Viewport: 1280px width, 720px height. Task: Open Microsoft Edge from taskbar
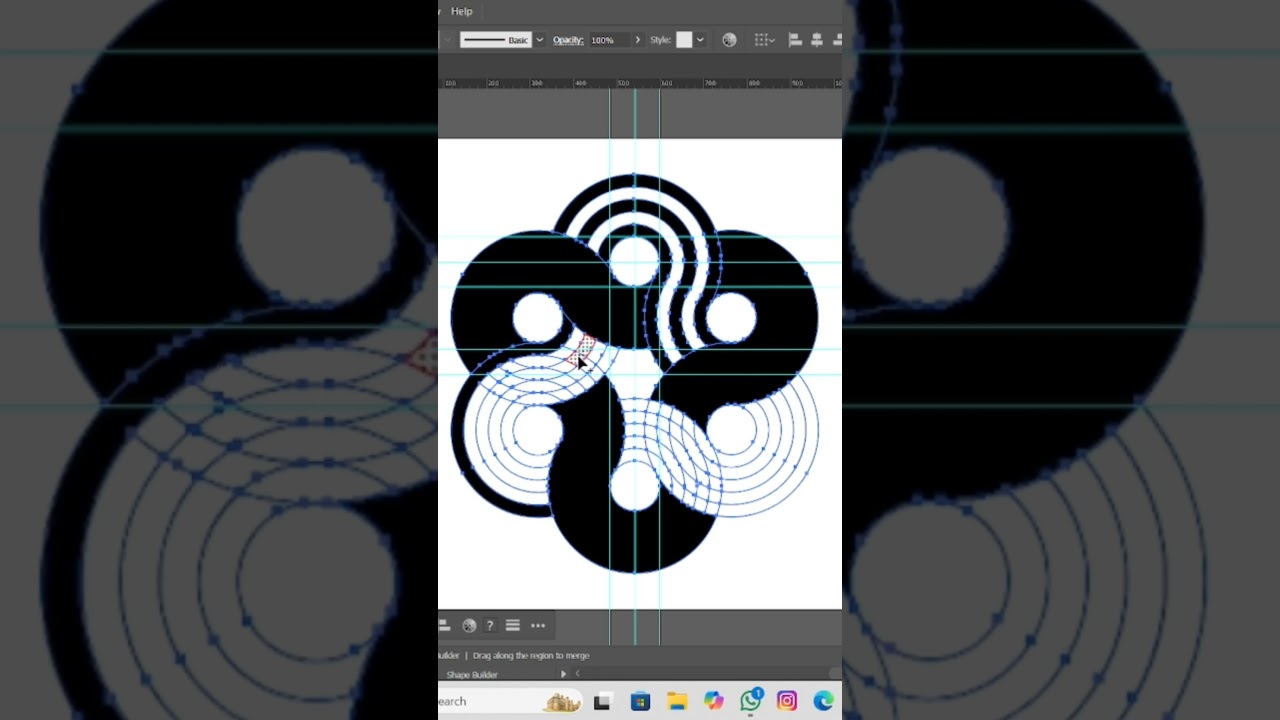[823, 702]
